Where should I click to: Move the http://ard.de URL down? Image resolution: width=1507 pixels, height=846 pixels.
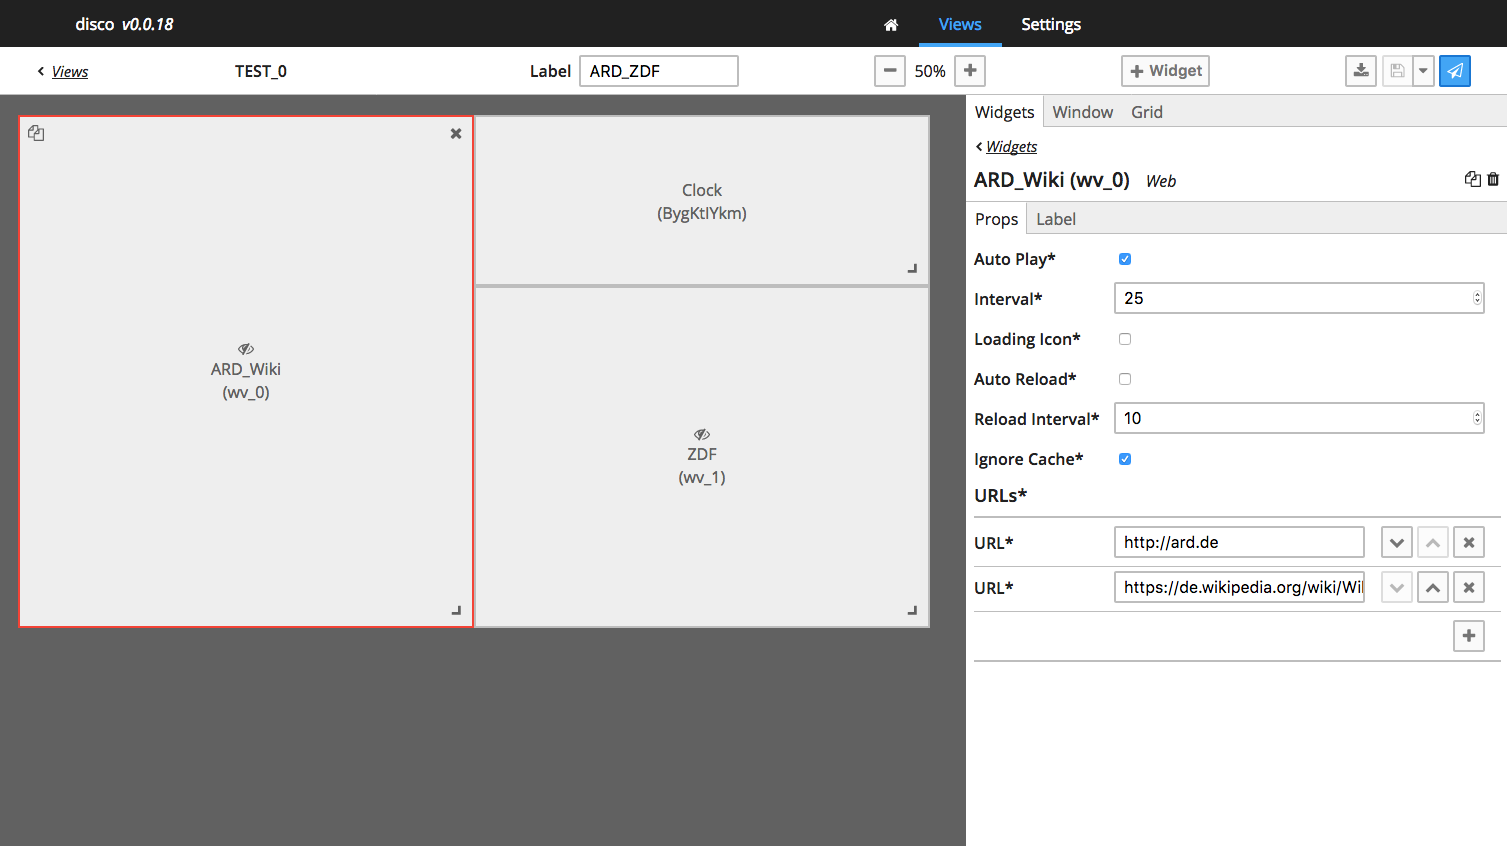[1397, 542]
